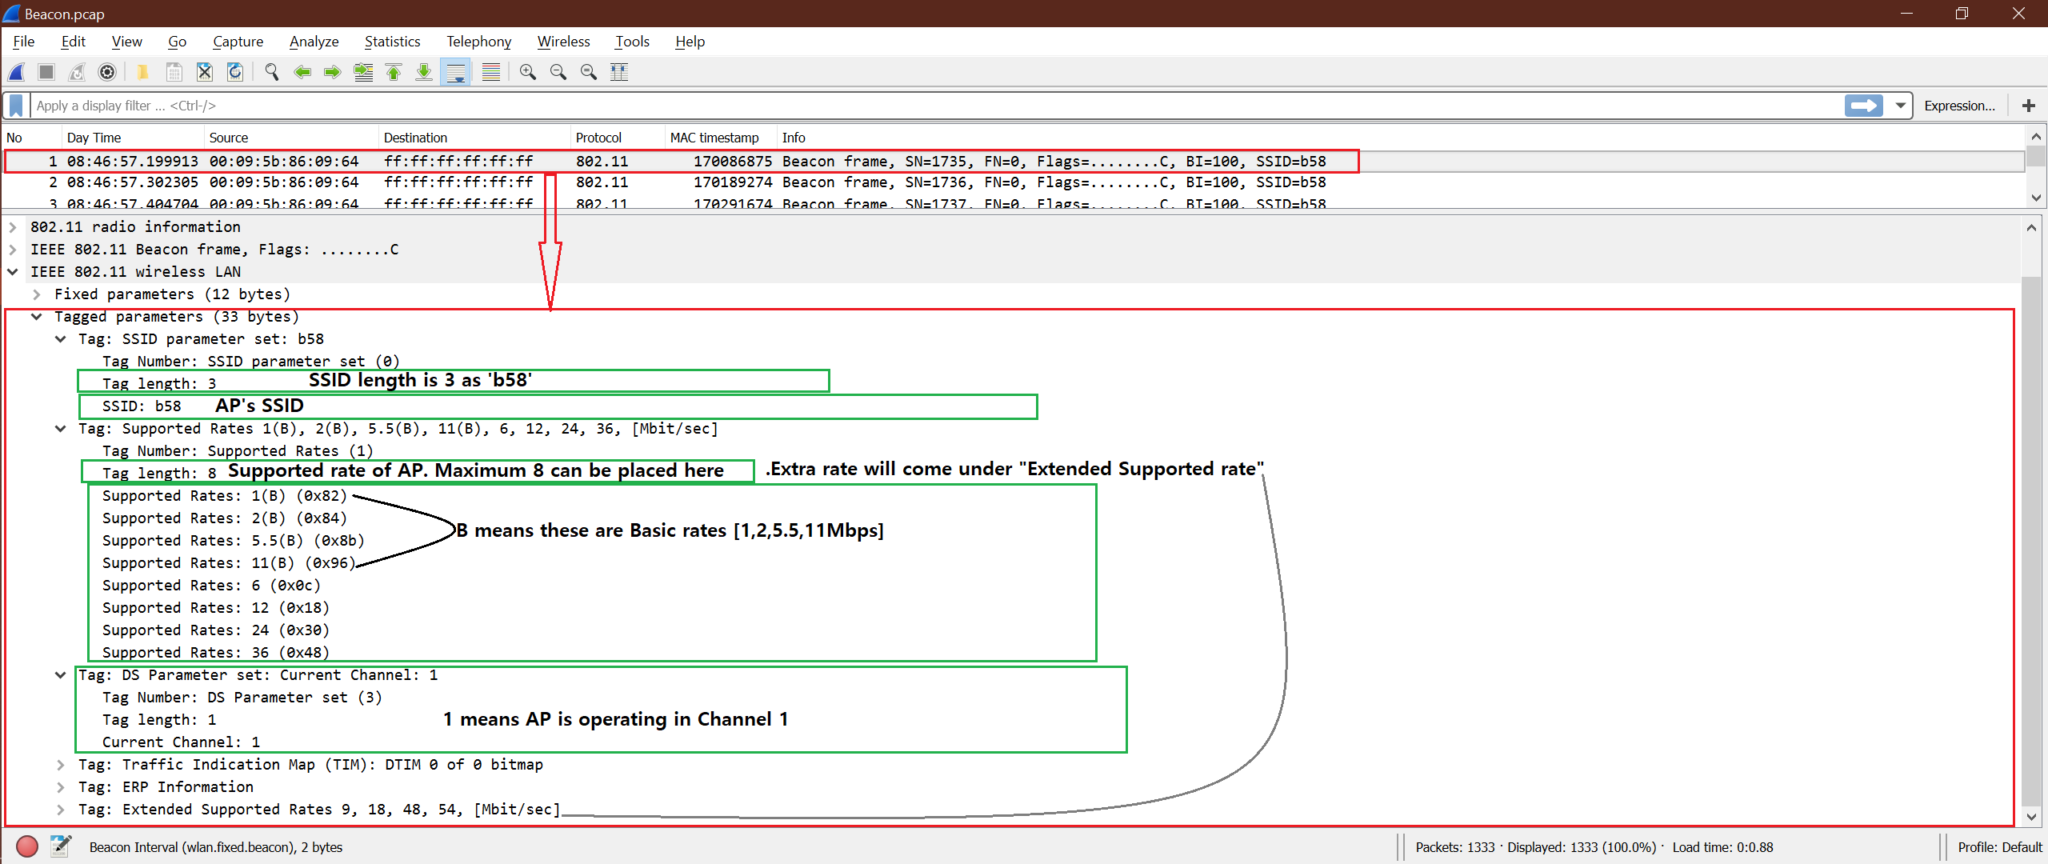The image size is (2048, 864).
Task: Sort by the Day Time column
Action: coord(132,138)
